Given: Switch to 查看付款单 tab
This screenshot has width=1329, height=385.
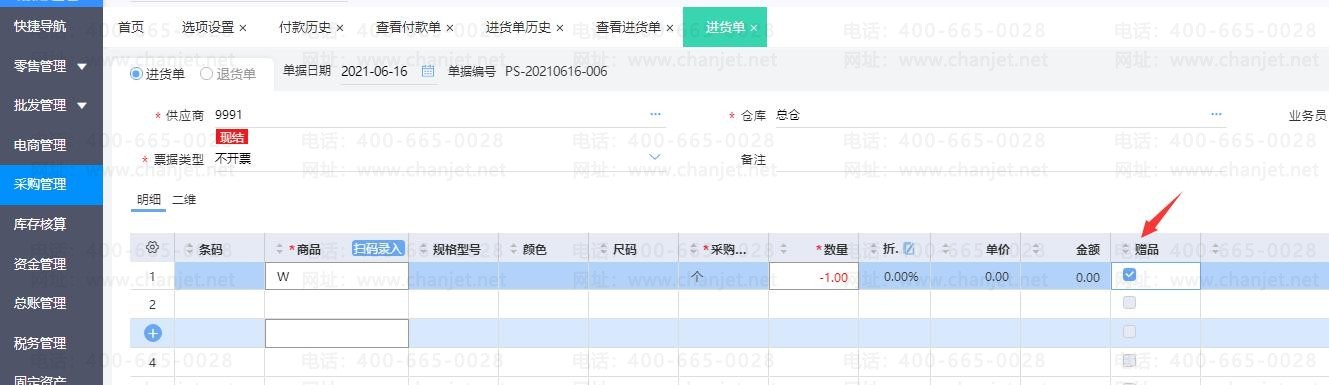Looking at the screenshot, I should [408, 27].
